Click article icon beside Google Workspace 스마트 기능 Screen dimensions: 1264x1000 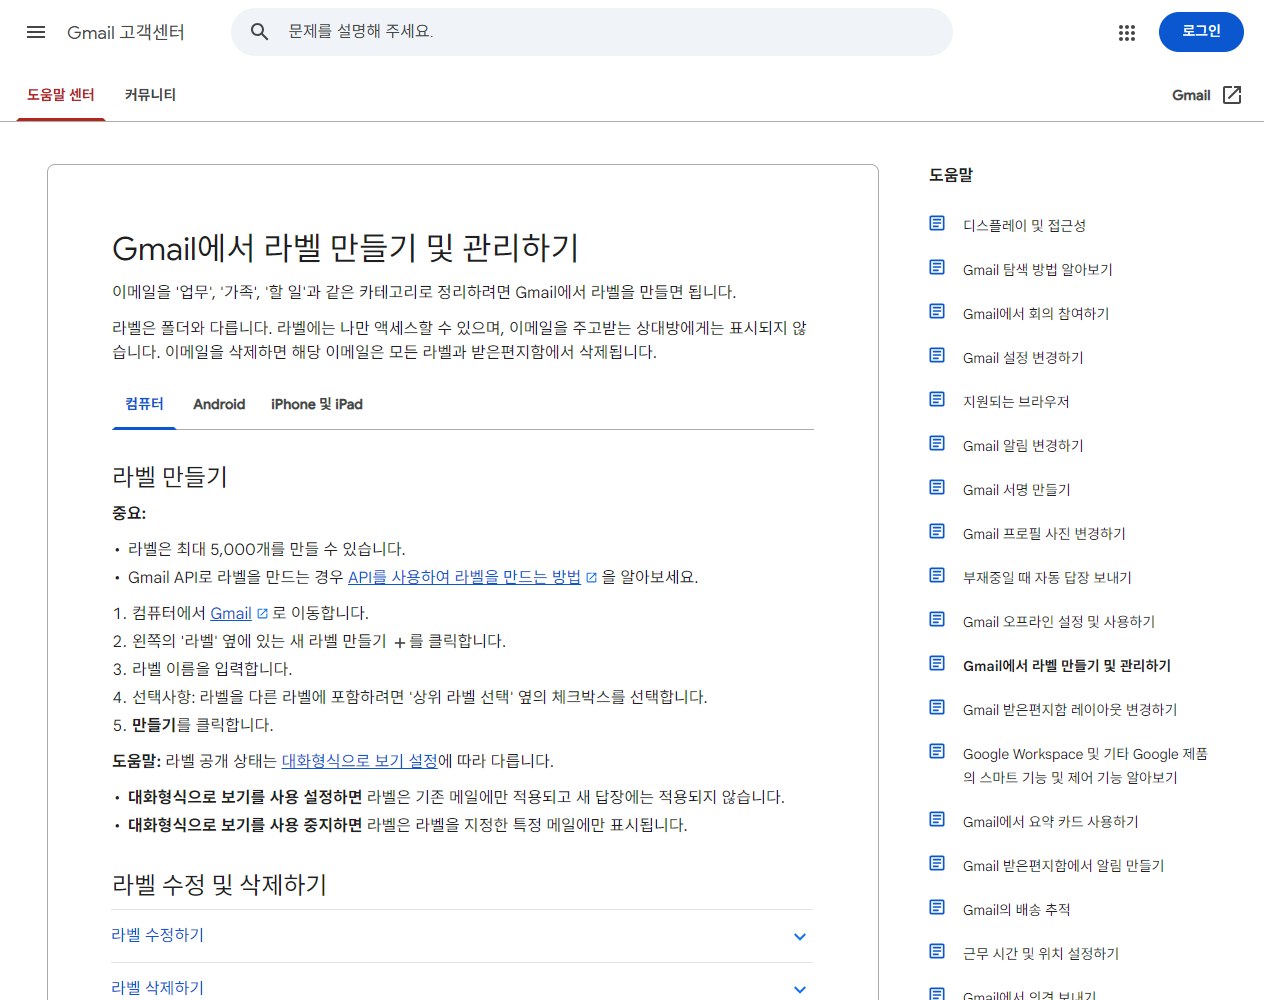pos(937,751)
